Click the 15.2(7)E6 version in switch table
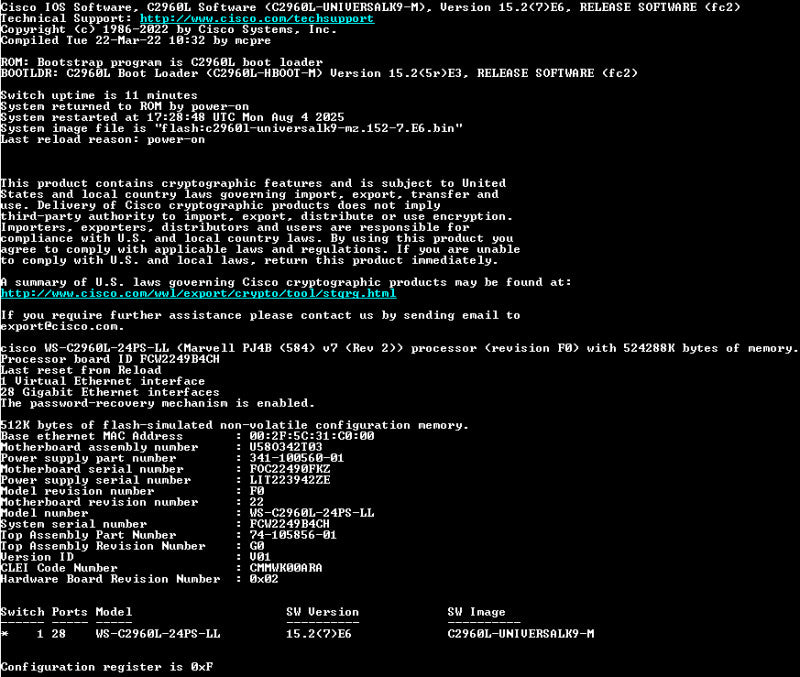This screenshot has width=800, height=677. point(319,634)
